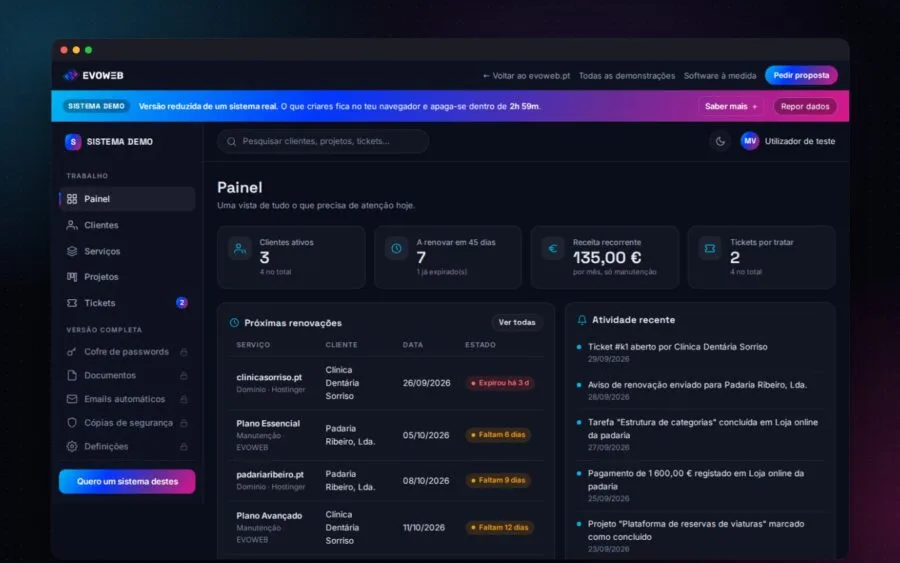Click Repor dados button

[x=805, y=106]
